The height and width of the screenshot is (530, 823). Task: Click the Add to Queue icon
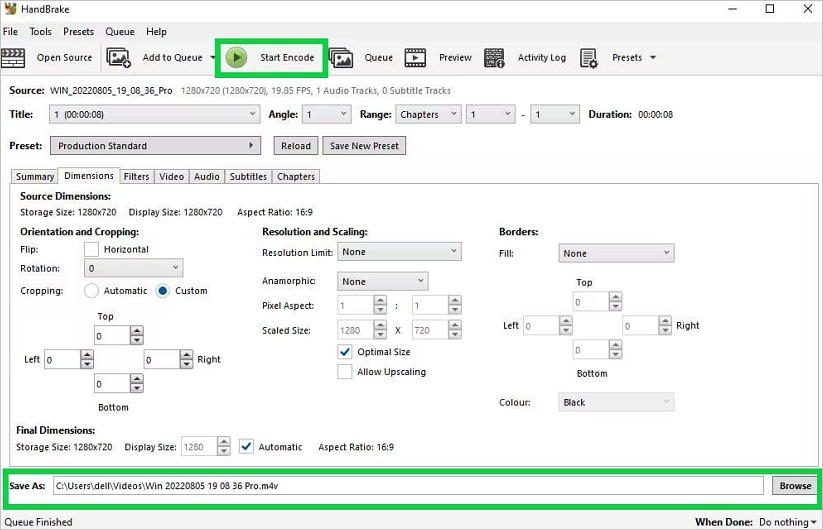coord(119,58)
